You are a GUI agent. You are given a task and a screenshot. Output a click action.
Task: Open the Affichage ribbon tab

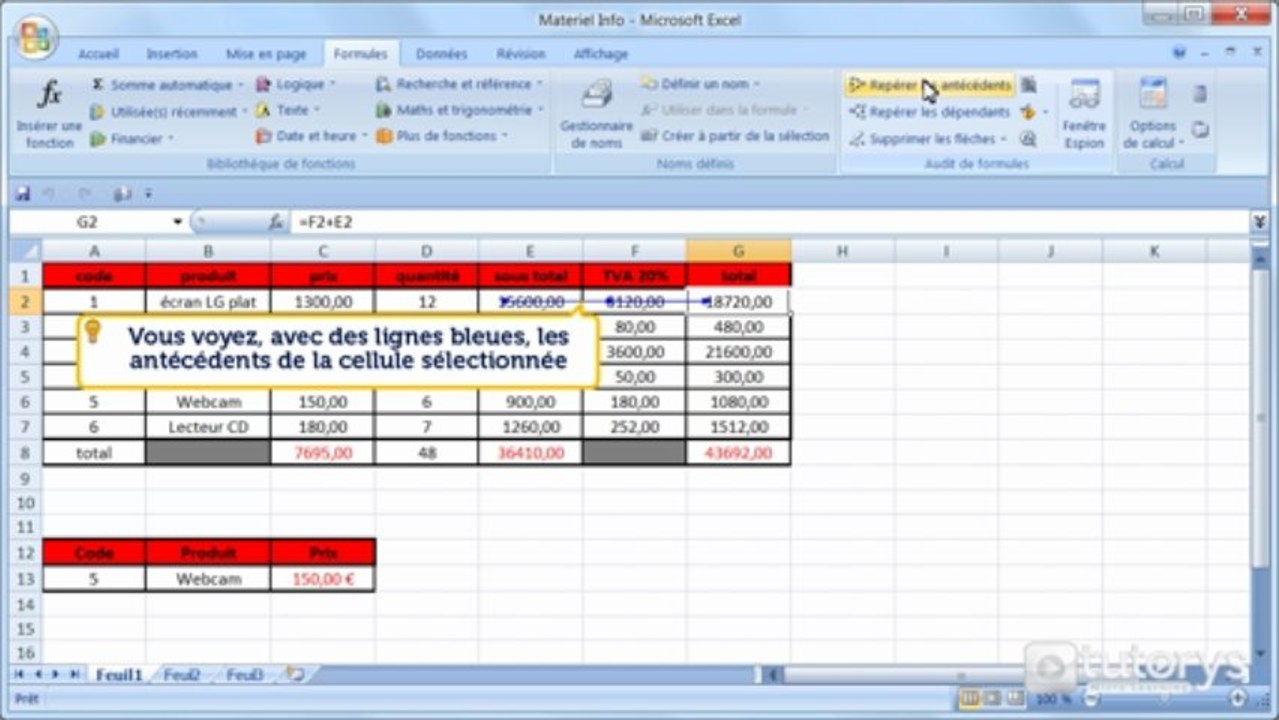600,54
